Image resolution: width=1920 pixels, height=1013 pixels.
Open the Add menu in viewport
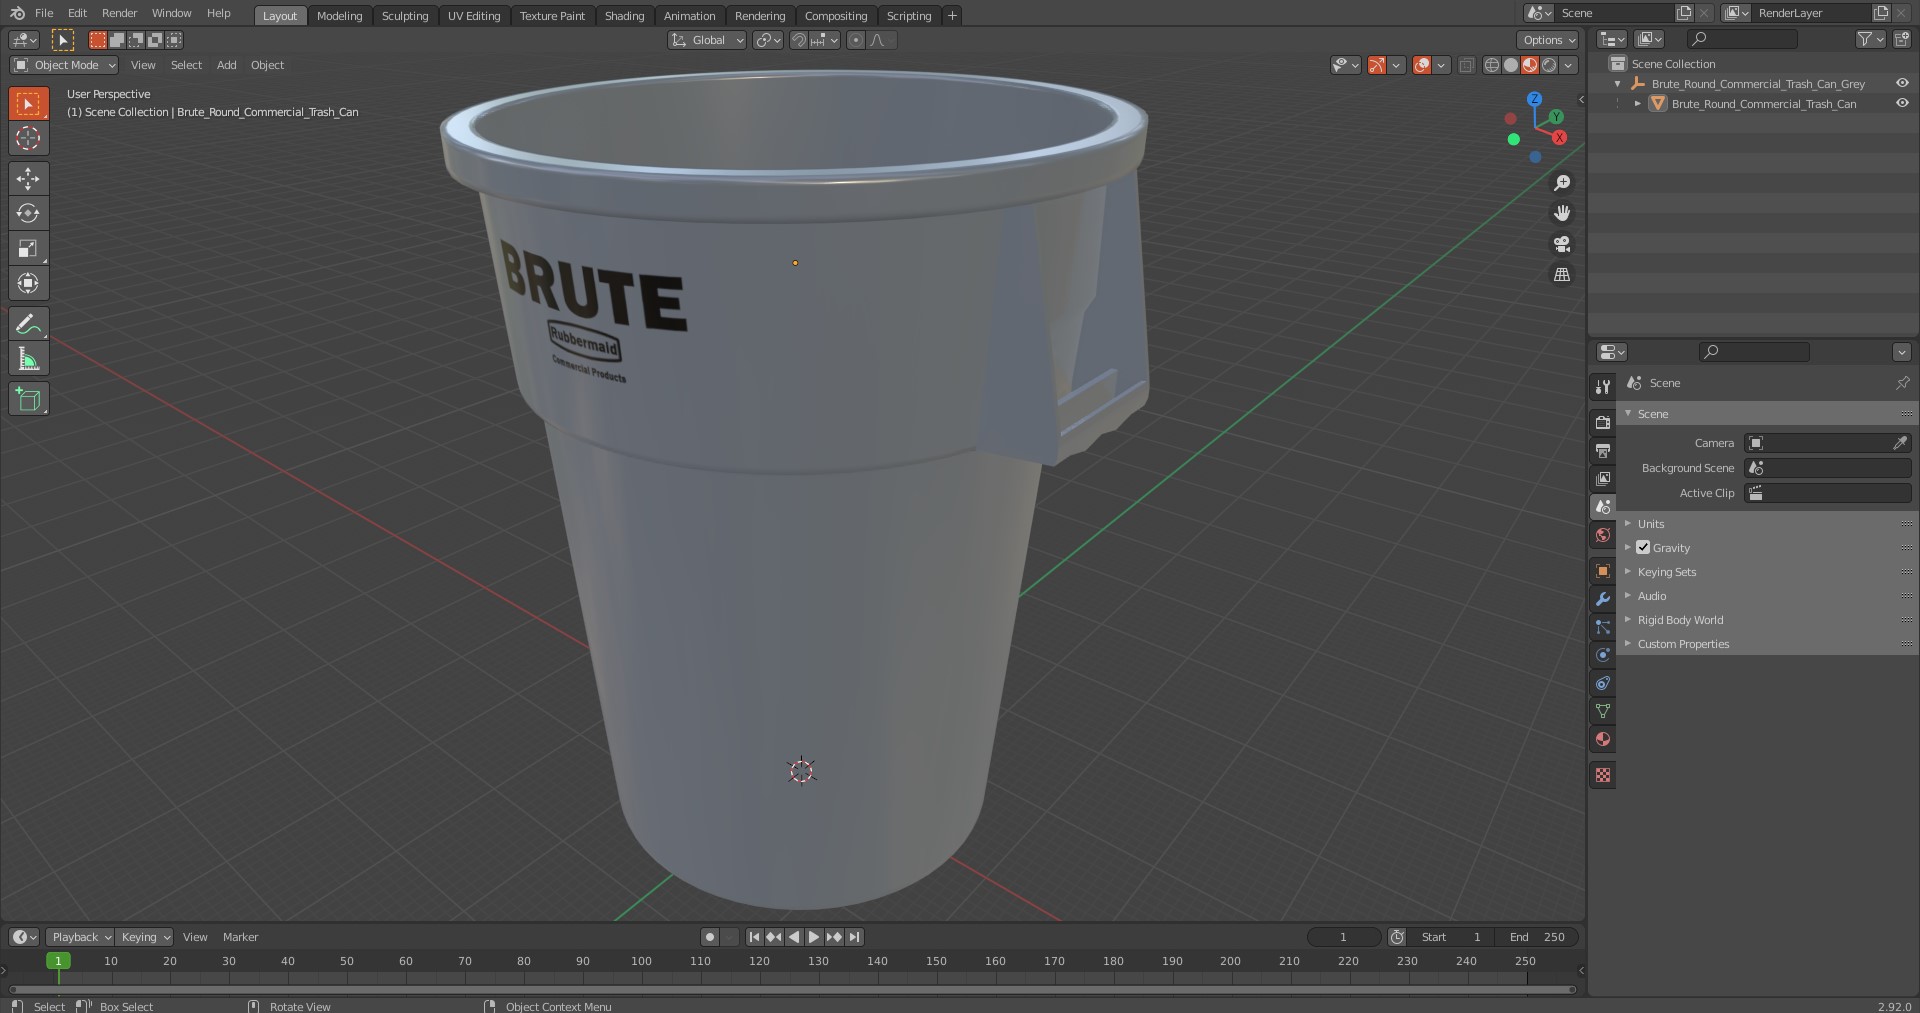[227, 65]
